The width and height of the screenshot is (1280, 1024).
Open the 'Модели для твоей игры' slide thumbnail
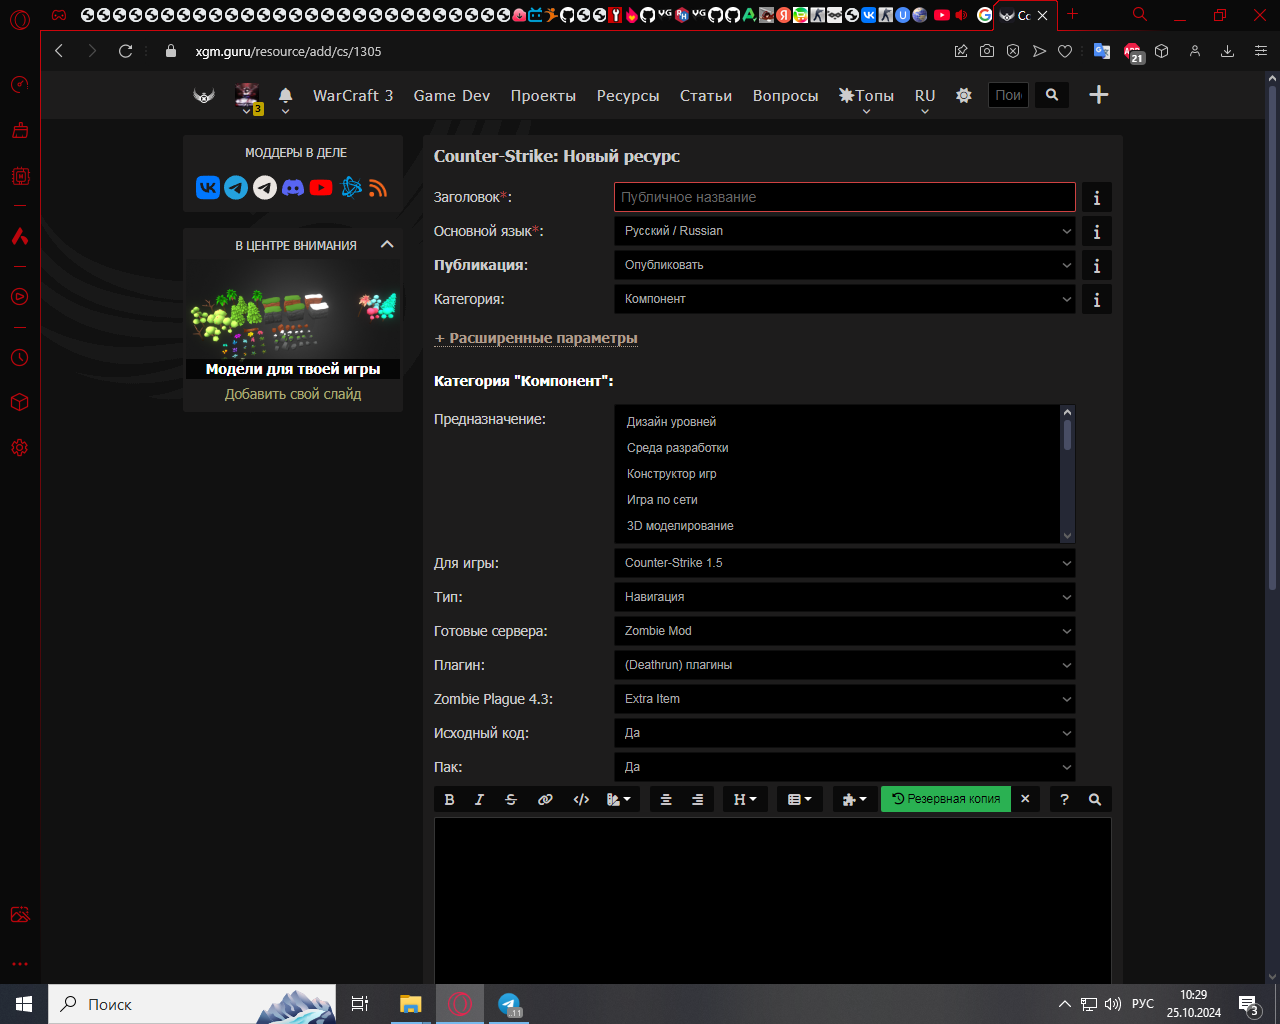(x=293, y=321)
